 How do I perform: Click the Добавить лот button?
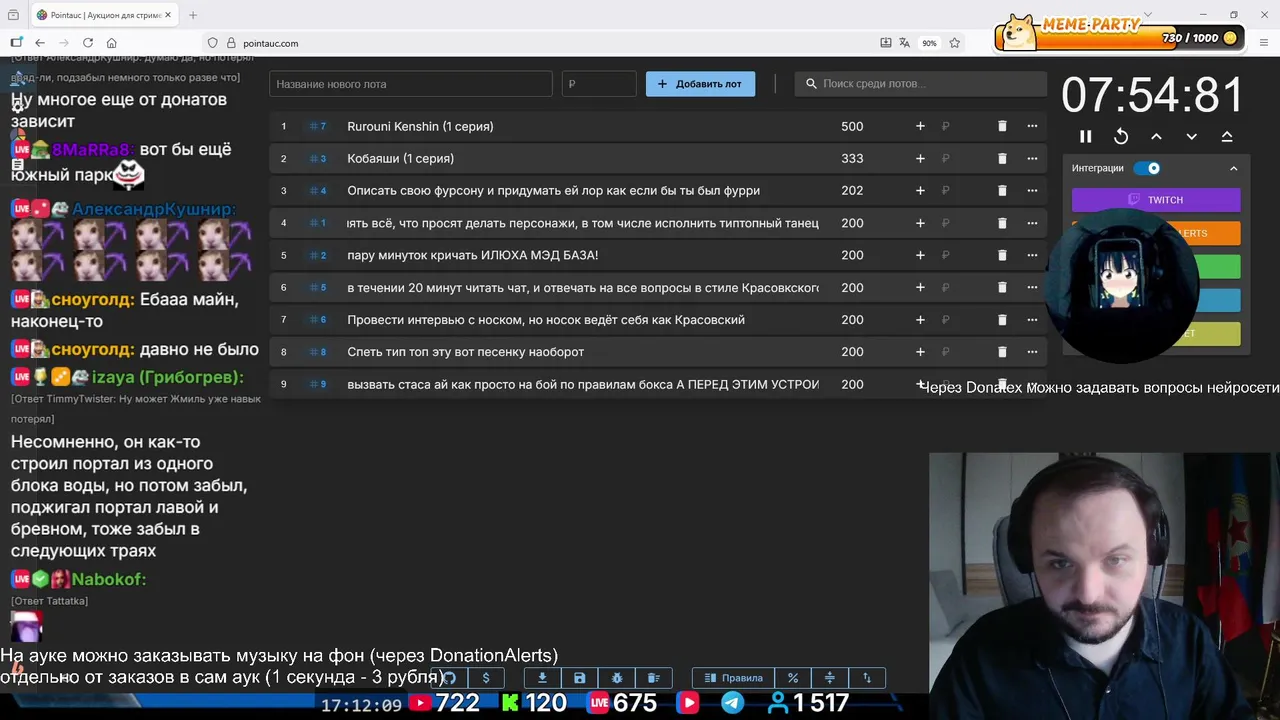pos(700,84)
